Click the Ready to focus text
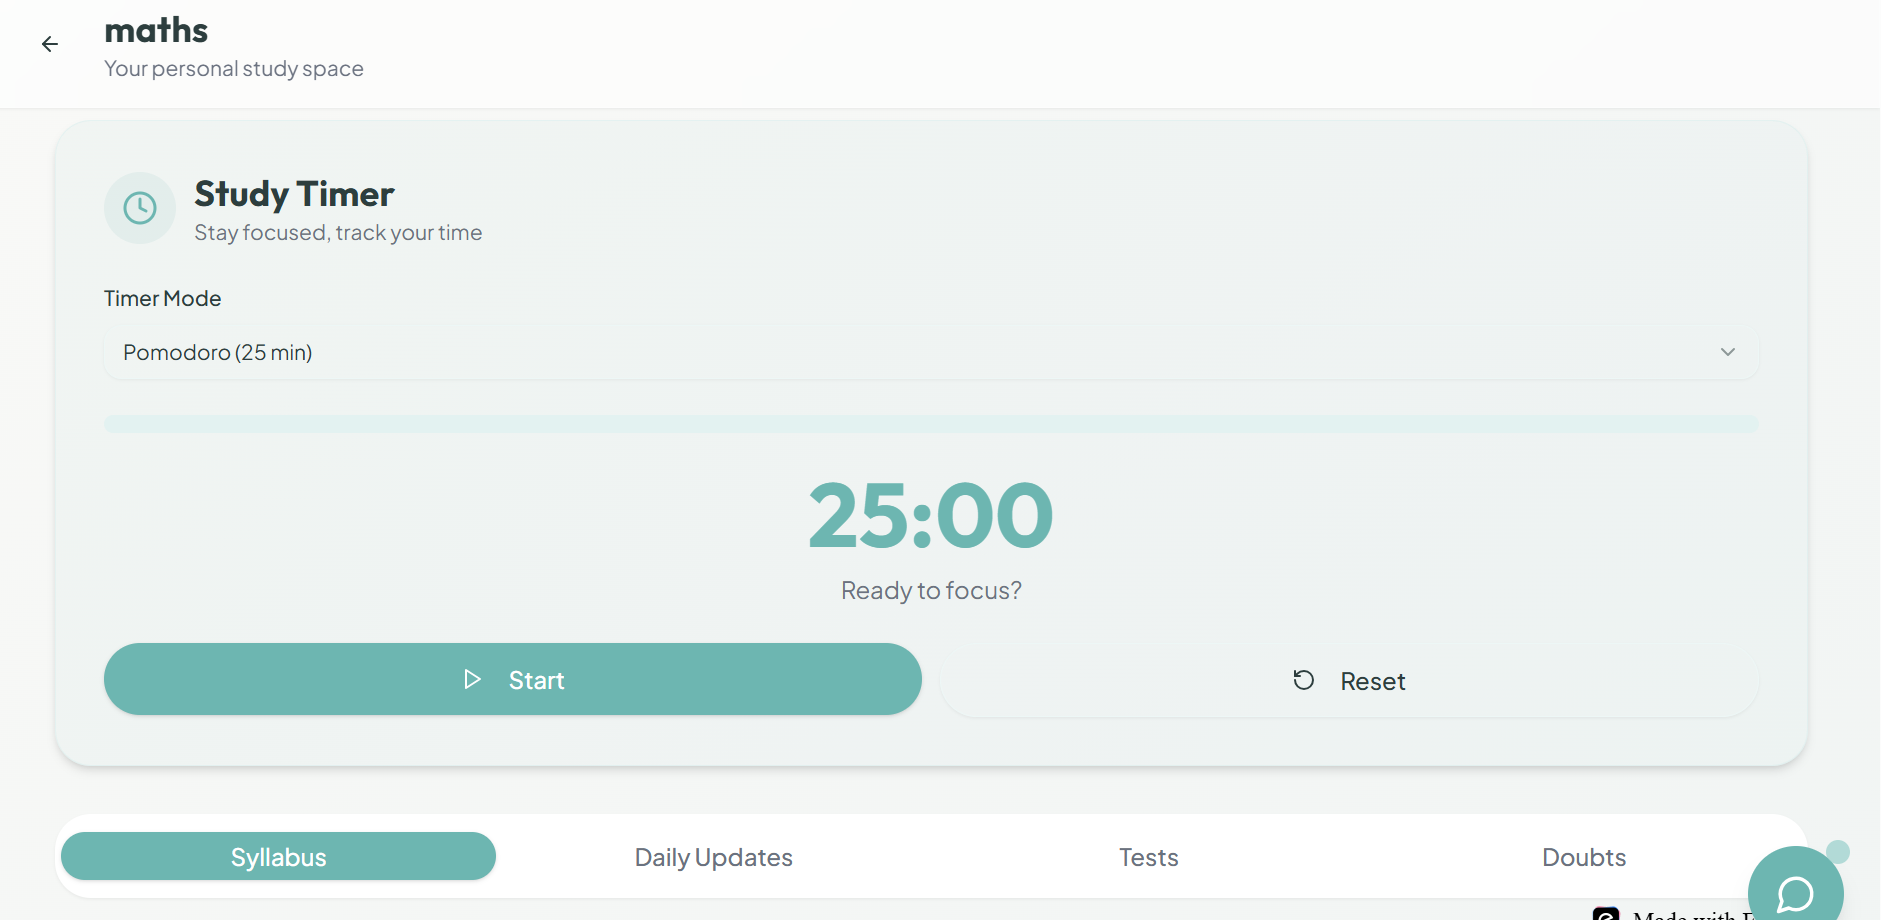Viewport: 1881px width, 920px height. pyautogui.click(x=931, y=590)
